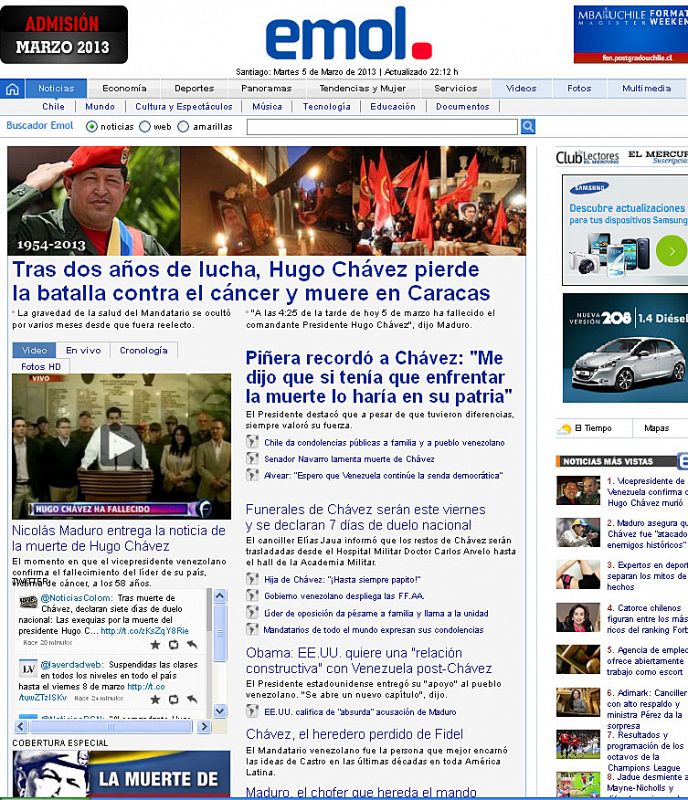Click Twitter widget scroll up arrow
The height and width of the screenshot is (800, 688).
click(x=220, y=595)
